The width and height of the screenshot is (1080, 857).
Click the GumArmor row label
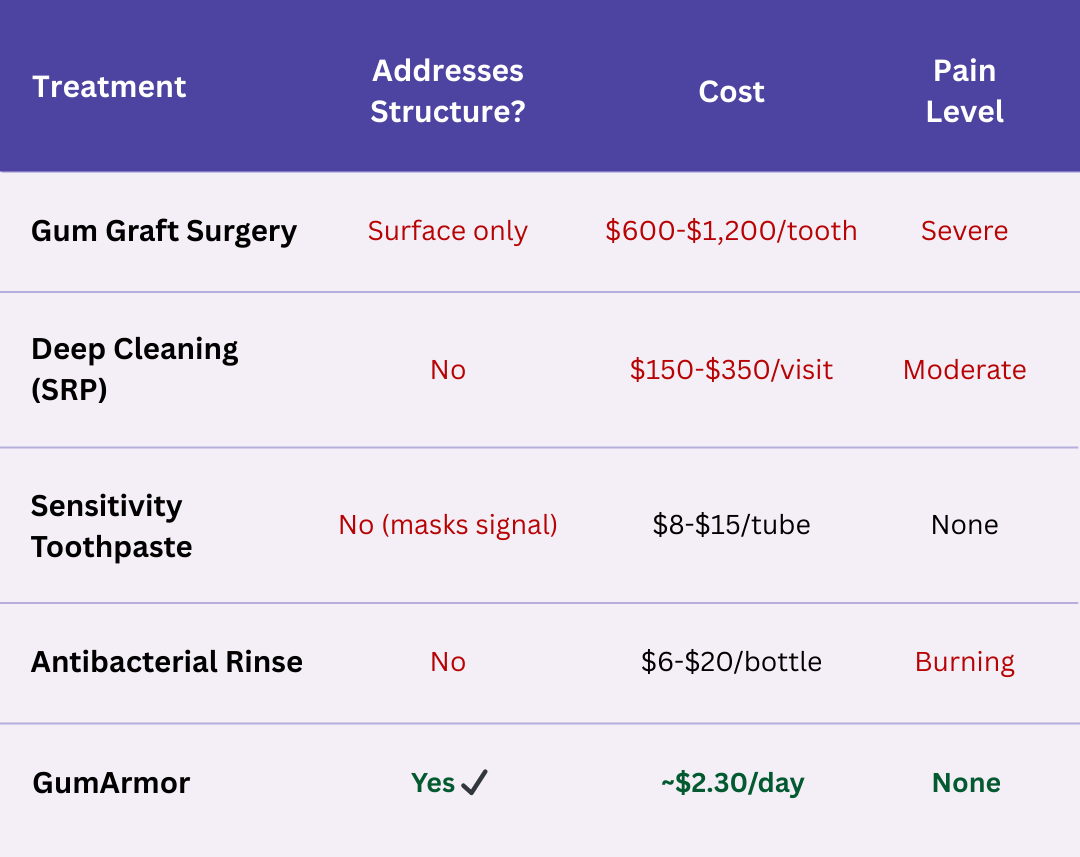point(111,783)
